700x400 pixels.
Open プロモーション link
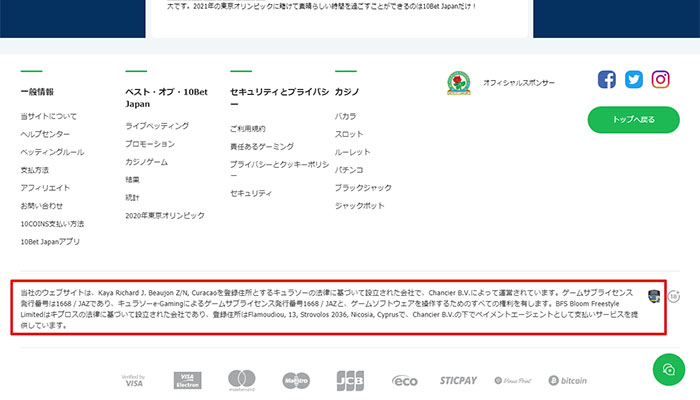[x=150, y=144]
